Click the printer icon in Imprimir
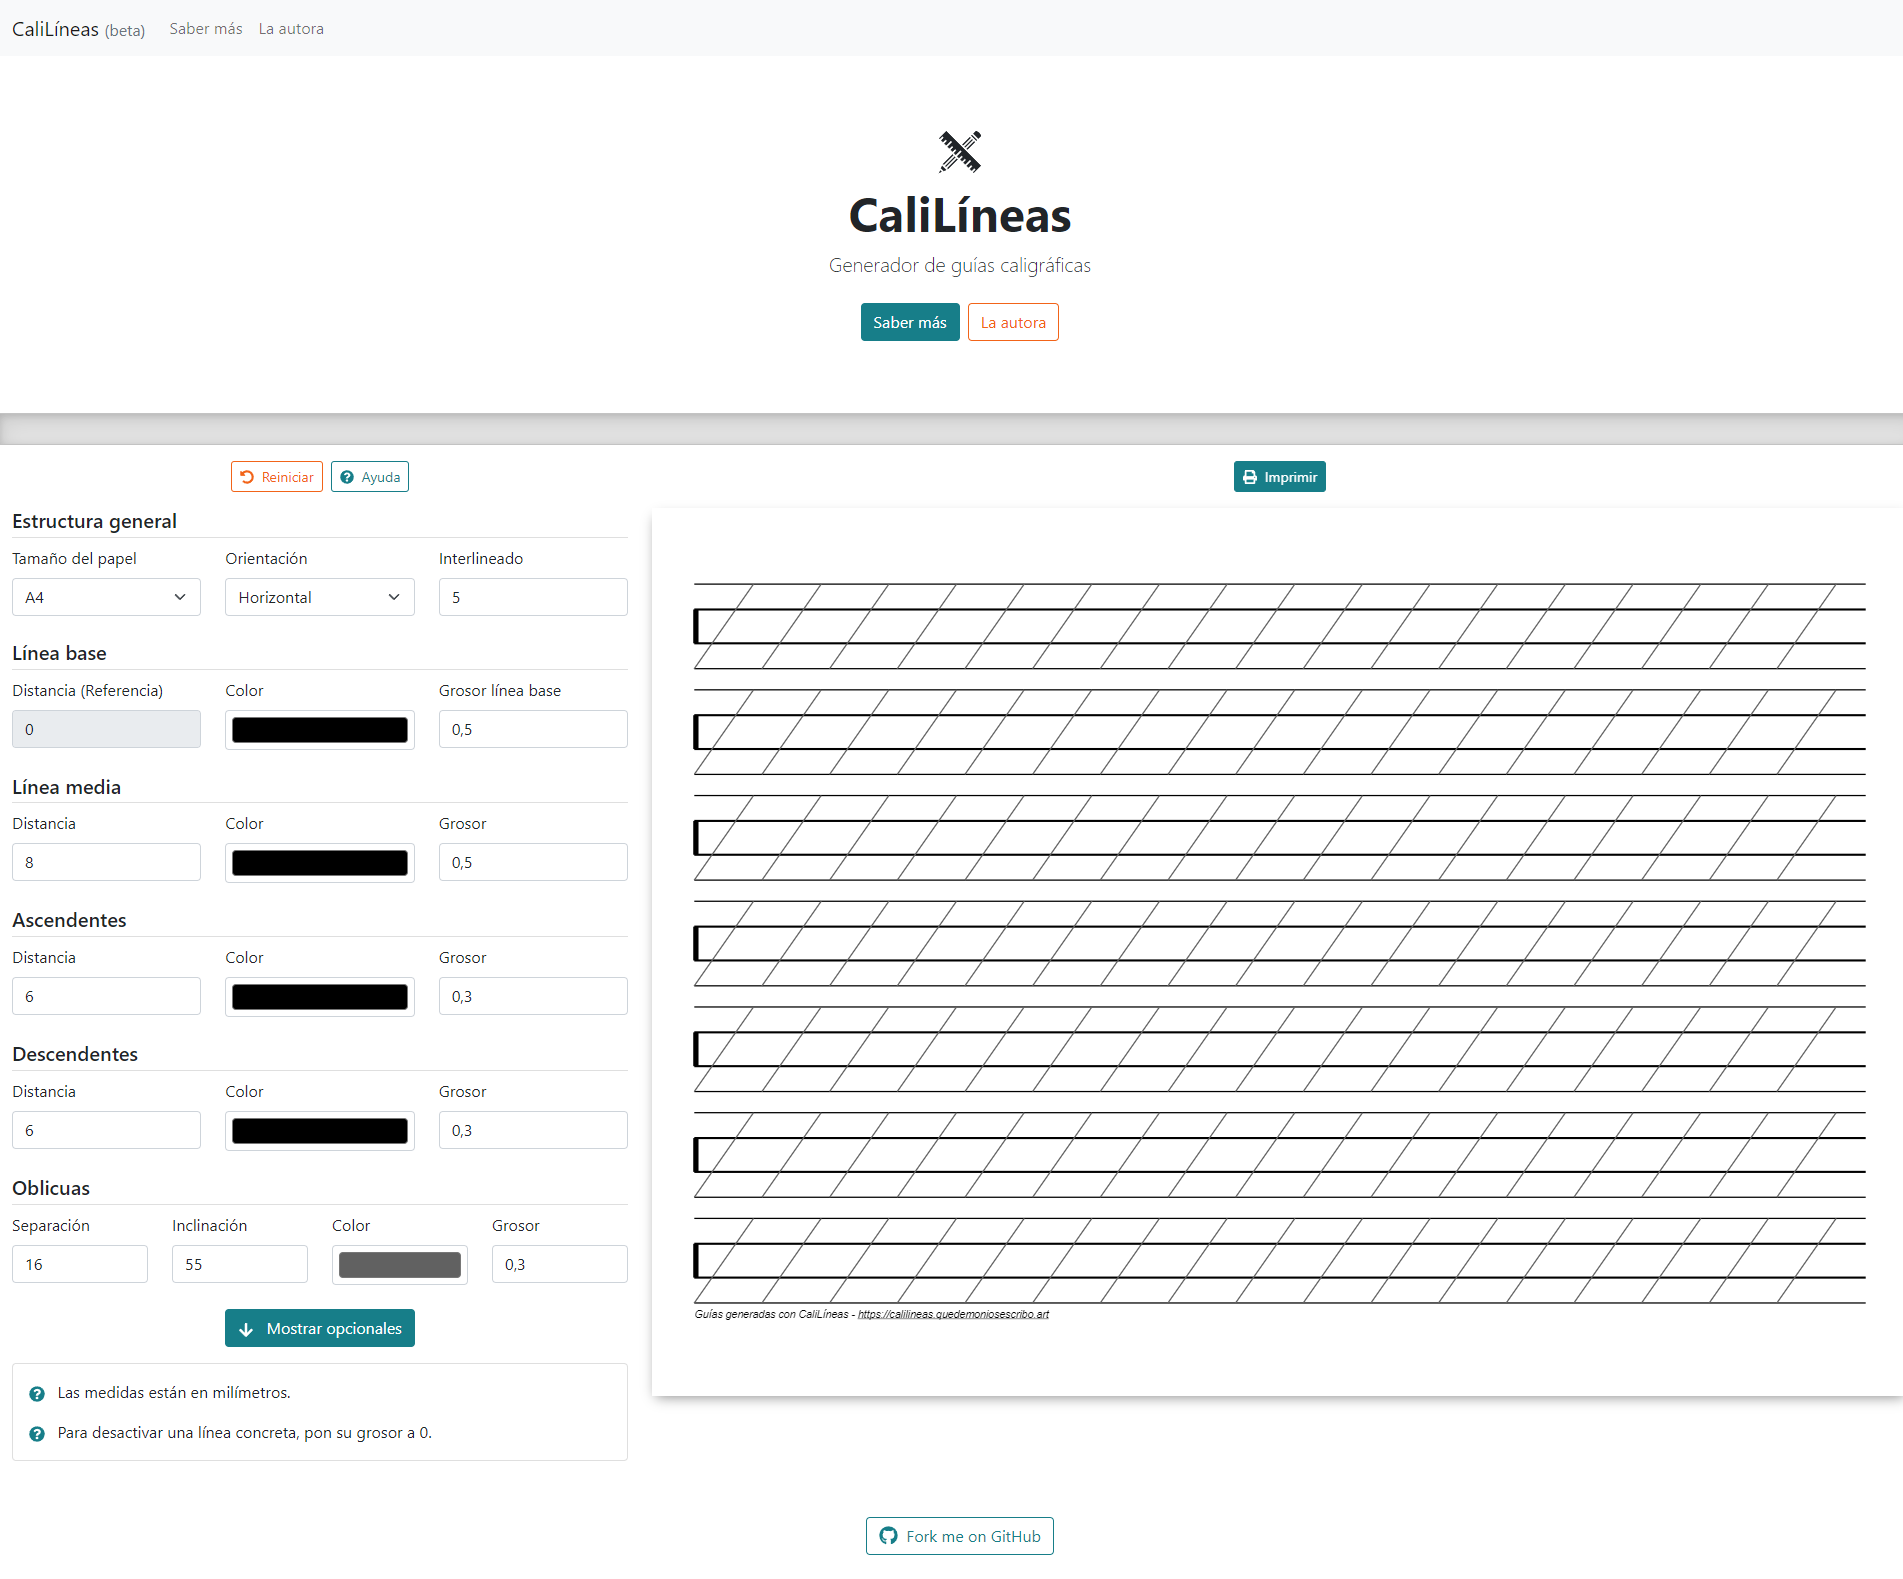The image size is (1903, 1579). tap(1250, 477)
